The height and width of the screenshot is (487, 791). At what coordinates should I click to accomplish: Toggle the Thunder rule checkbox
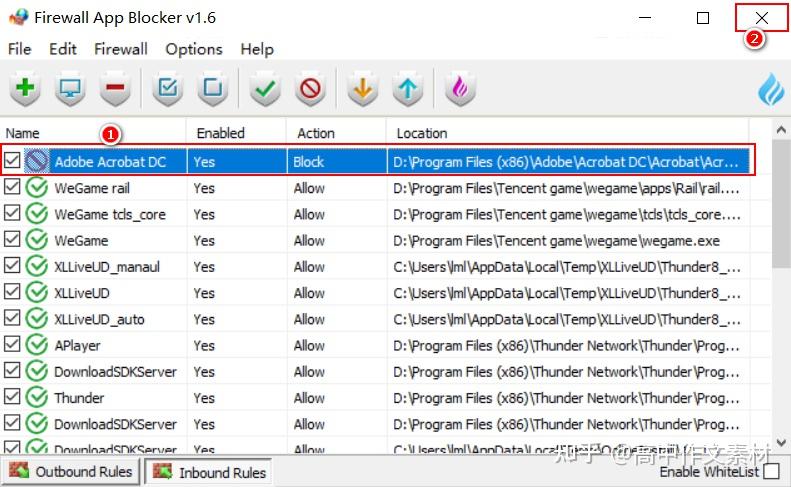12,397
